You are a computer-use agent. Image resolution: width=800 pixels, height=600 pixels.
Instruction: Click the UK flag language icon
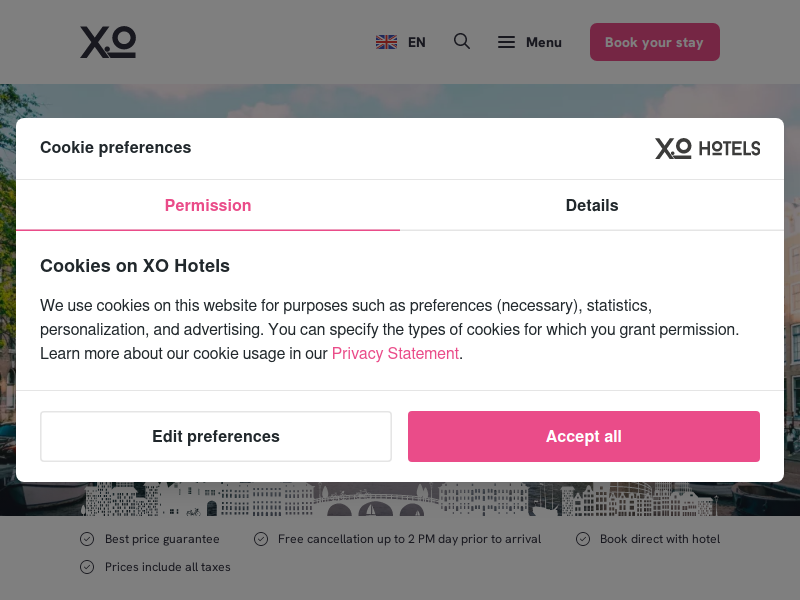click(386, 42)
